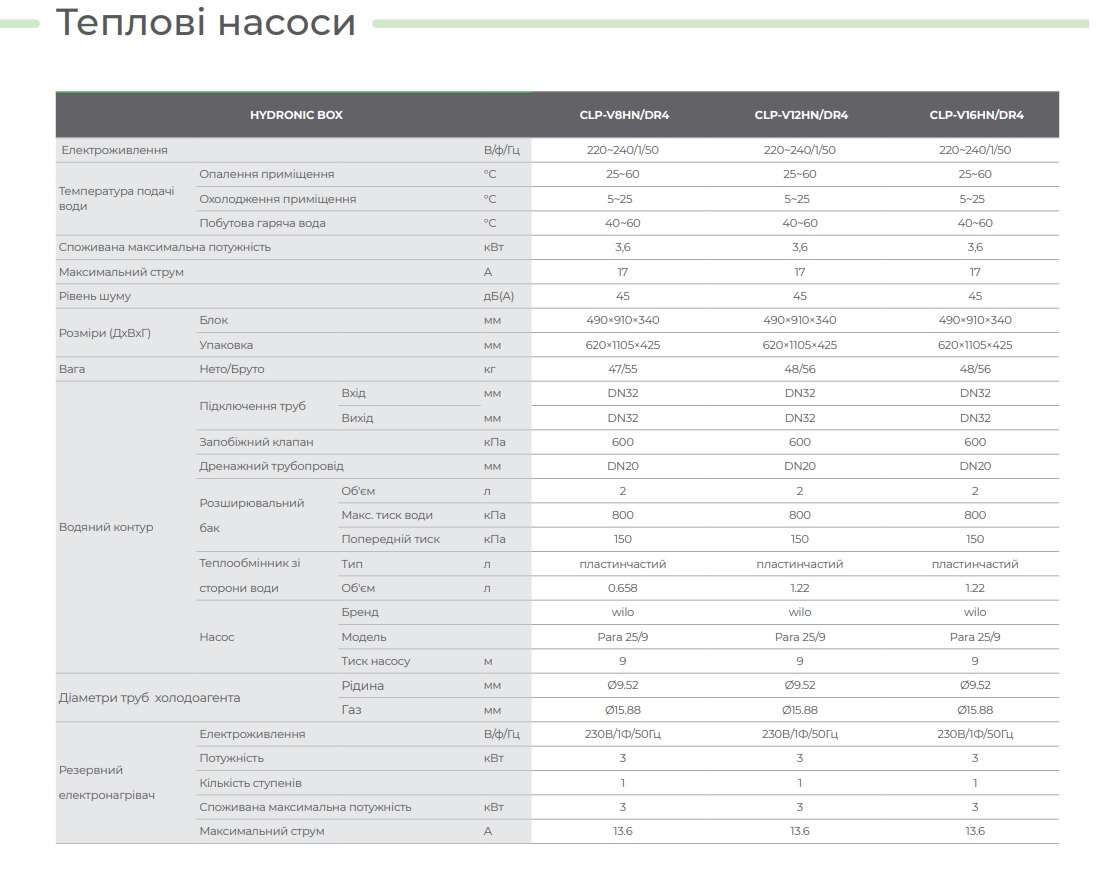Image resolution: width=1104 pixels, height=876 pixels.
Task: Select the "Споживана максимальна потужність" row in the upper section
Action: (165, 247)
